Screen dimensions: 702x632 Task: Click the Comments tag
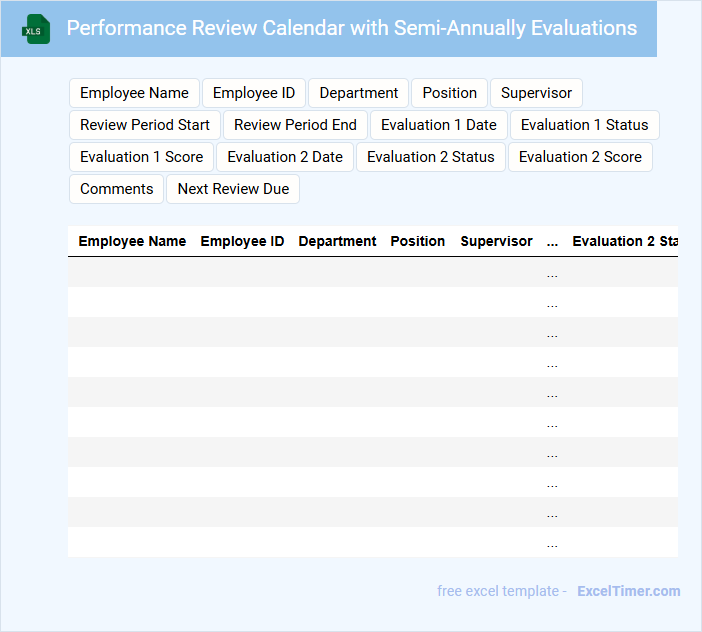[116, 189]
